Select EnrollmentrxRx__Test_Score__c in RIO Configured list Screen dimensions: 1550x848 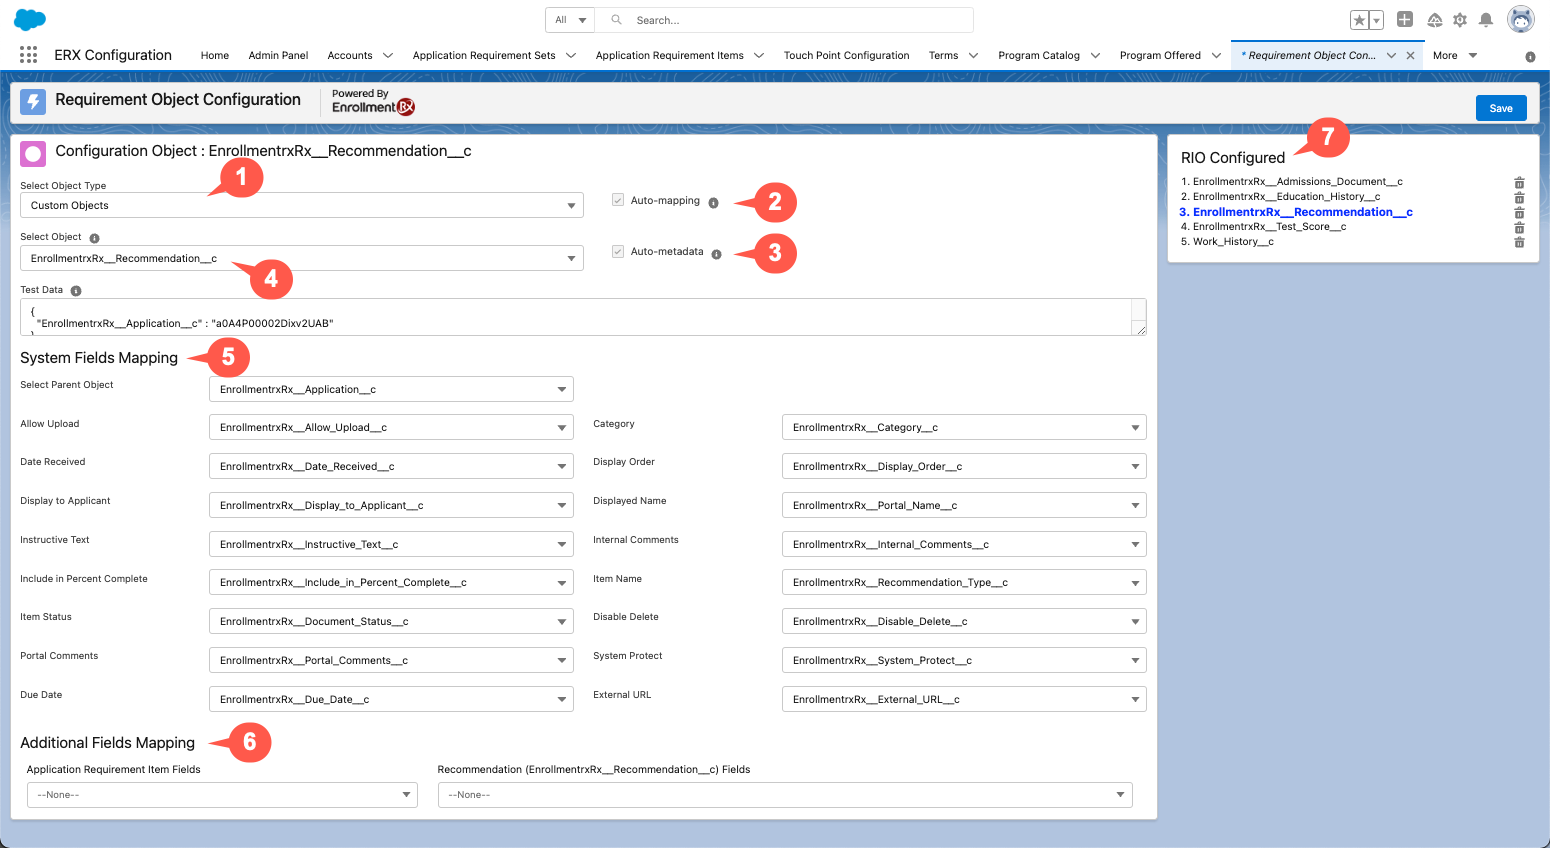click(x=1269, y=227)
